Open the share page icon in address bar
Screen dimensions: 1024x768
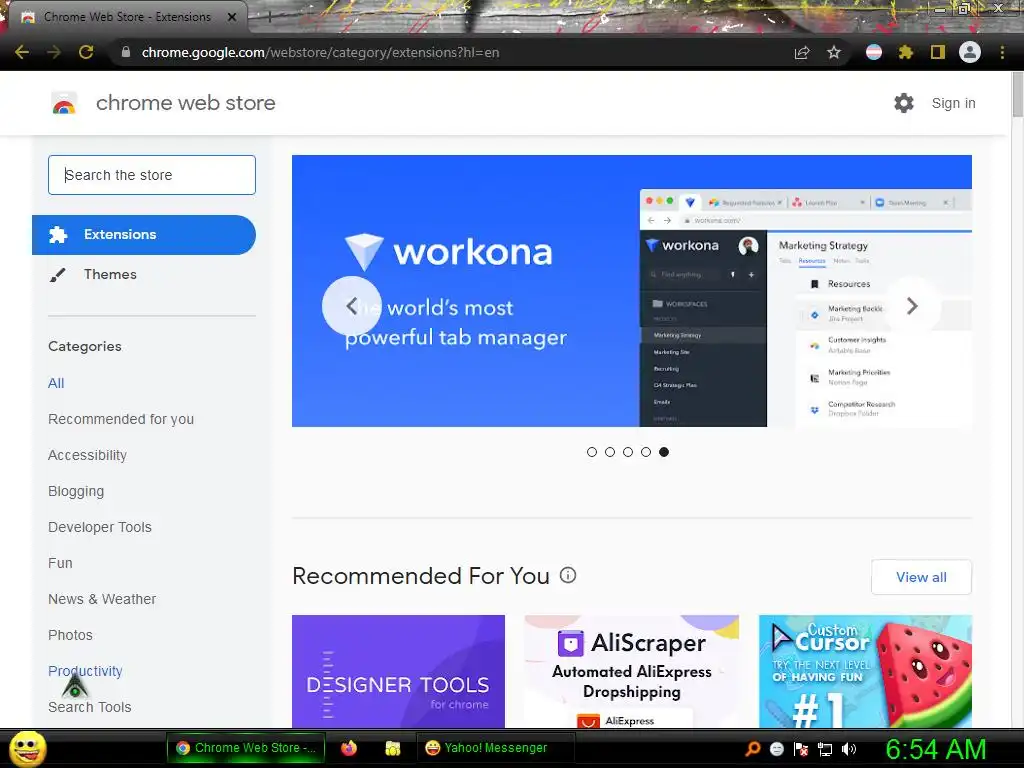802,52
